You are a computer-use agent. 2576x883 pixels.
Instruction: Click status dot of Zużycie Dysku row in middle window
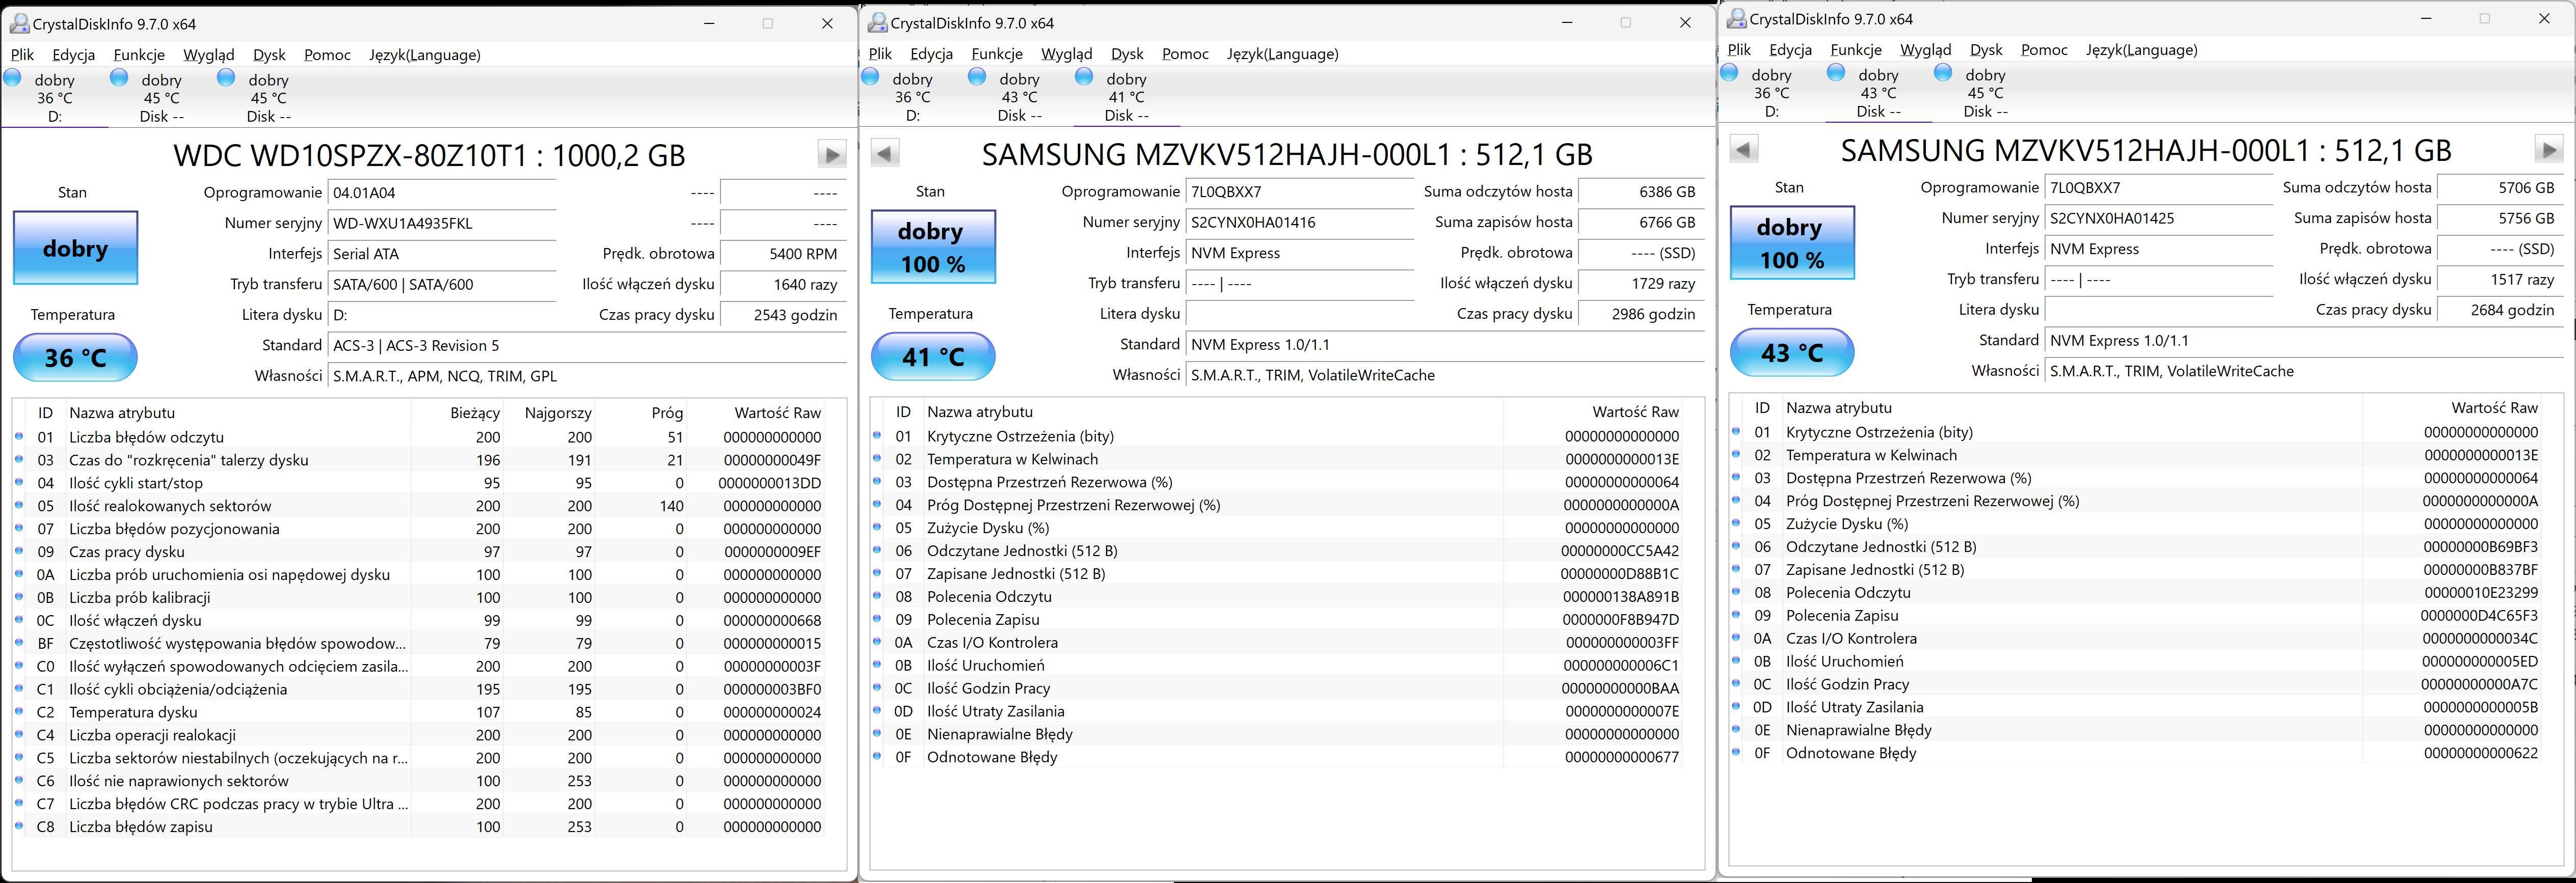[877, 527]
